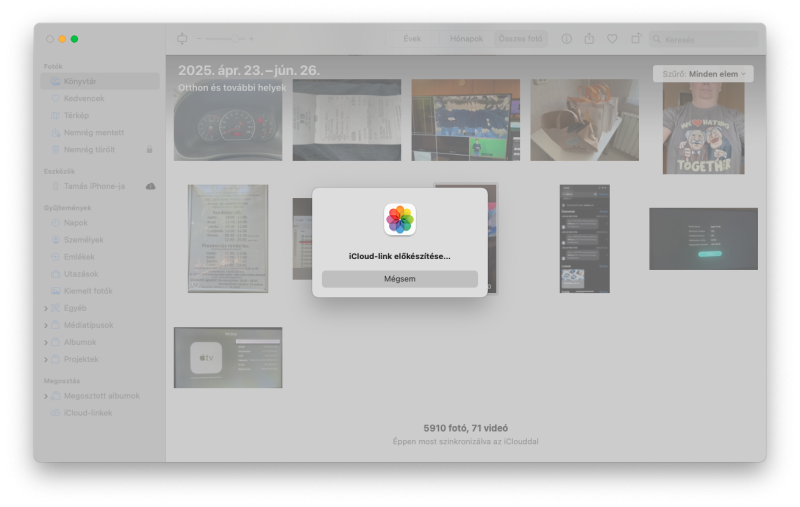The width and height of the screenshot is (800, 507).
Task: Click the Éppen most szinkronizálva status text
Action: (466, 442)
